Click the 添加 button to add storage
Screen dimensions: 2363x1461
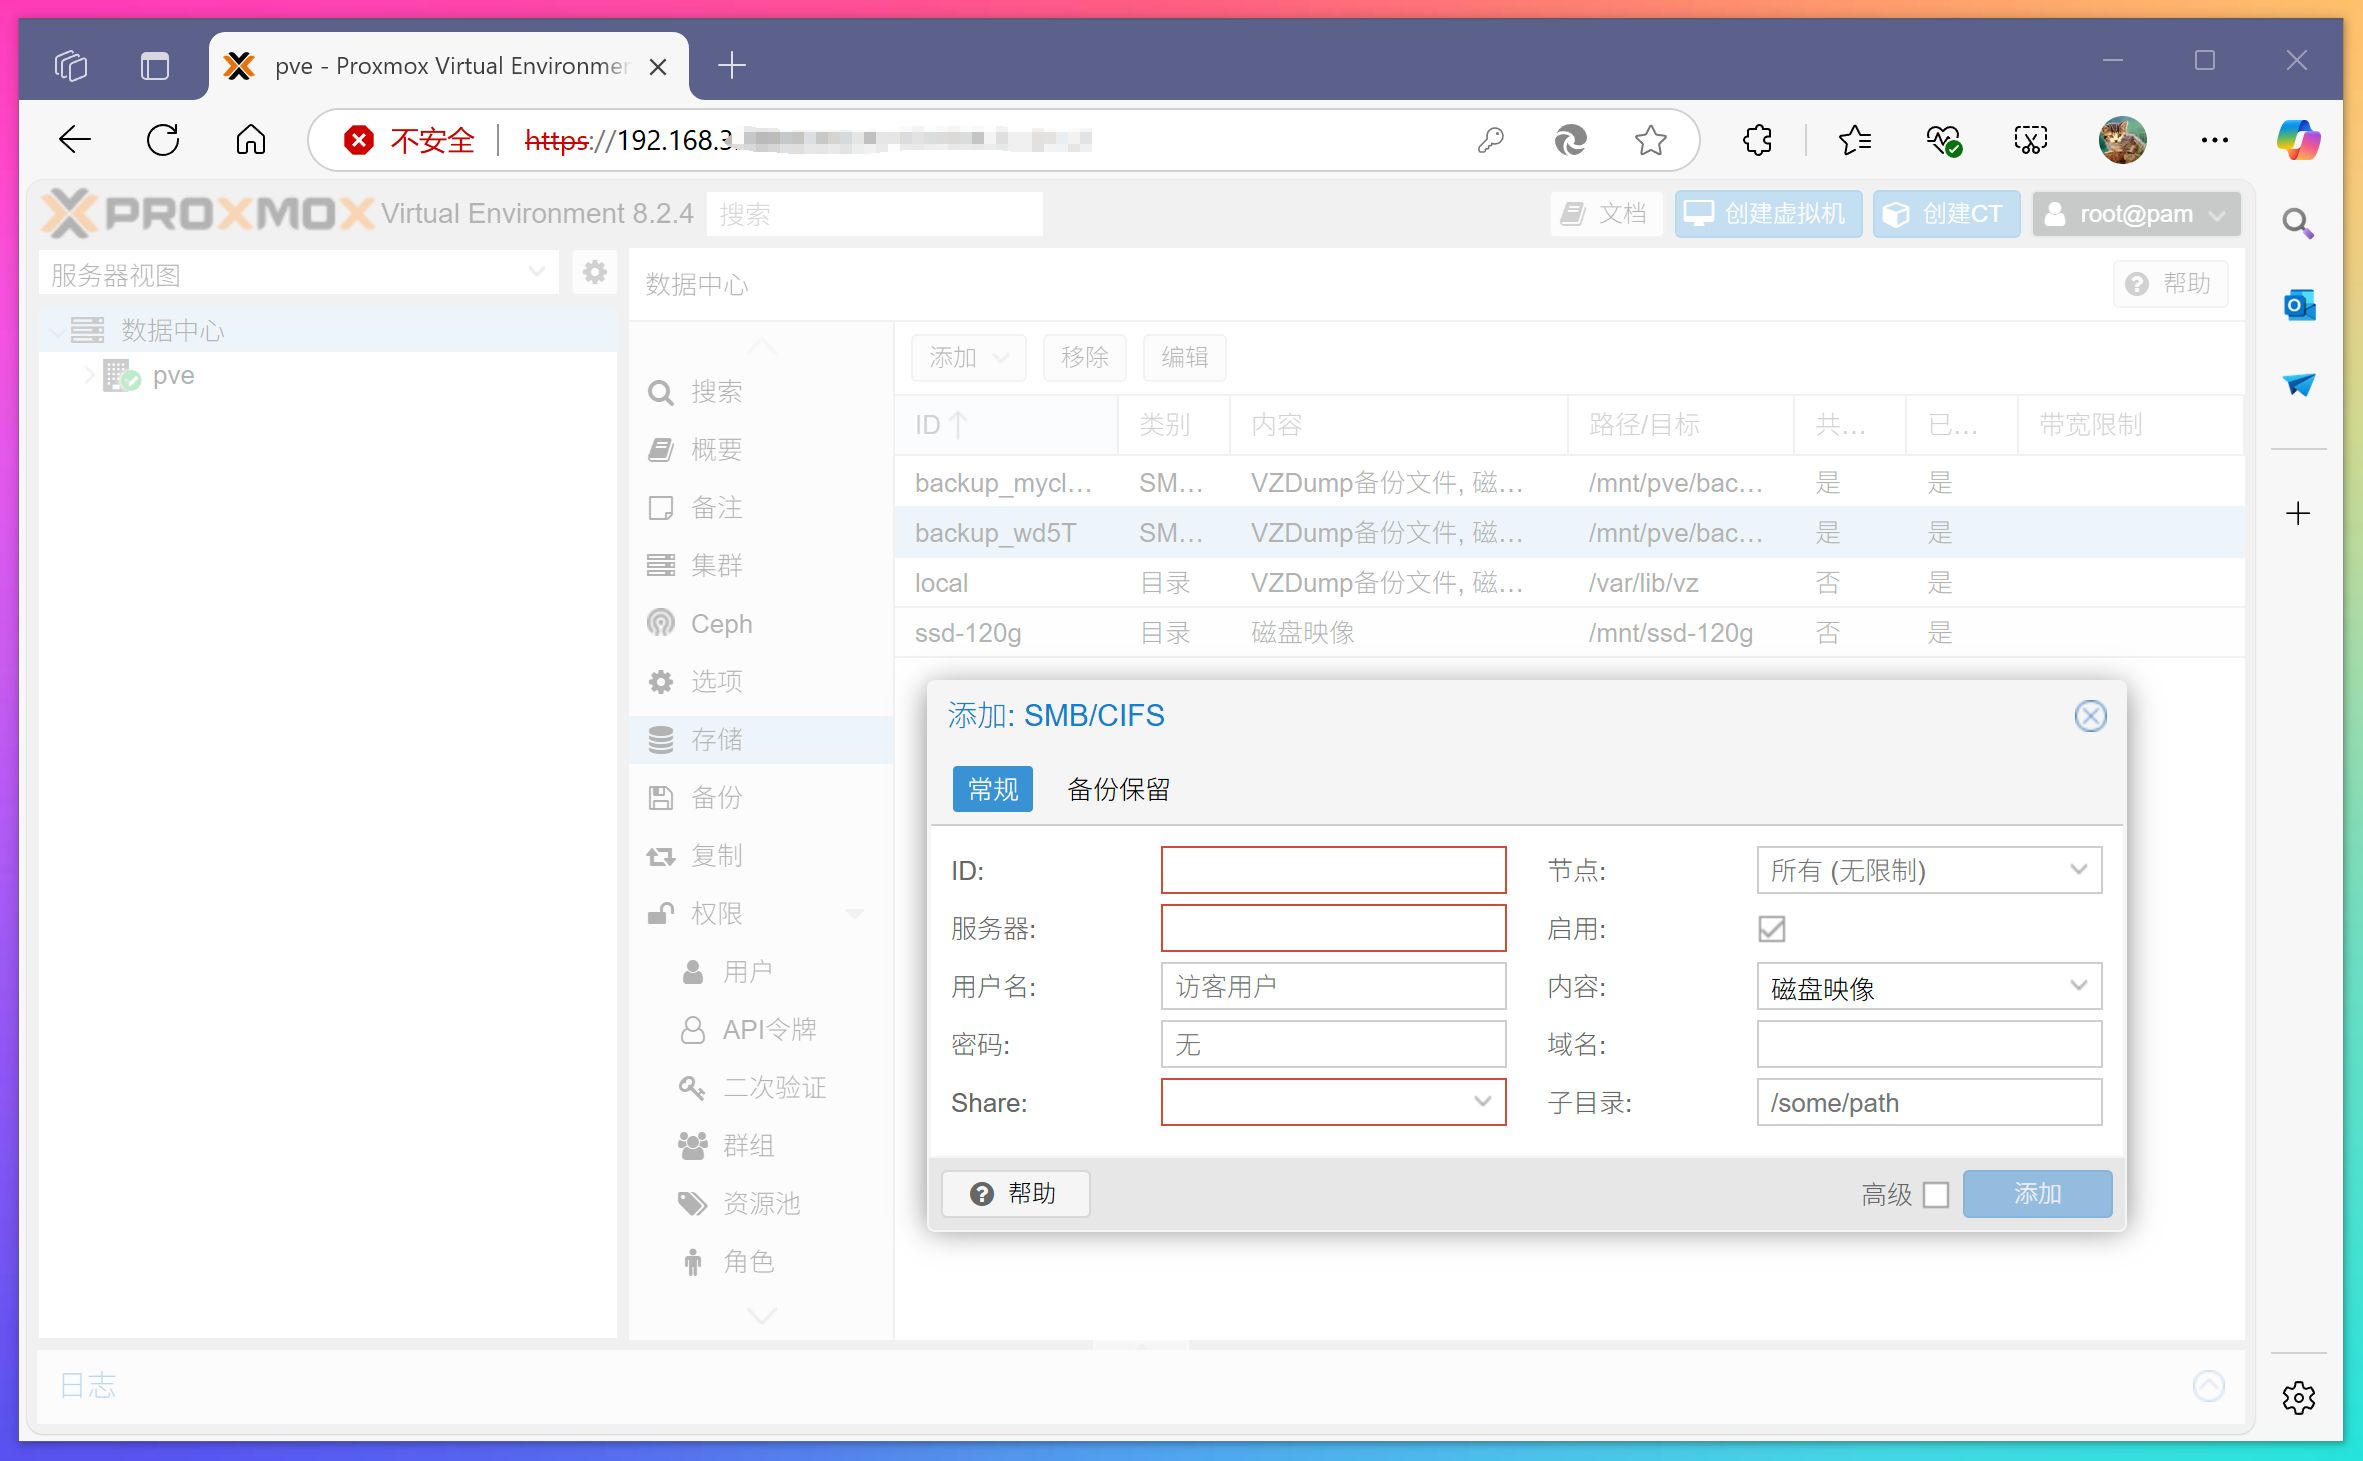2037,1193
